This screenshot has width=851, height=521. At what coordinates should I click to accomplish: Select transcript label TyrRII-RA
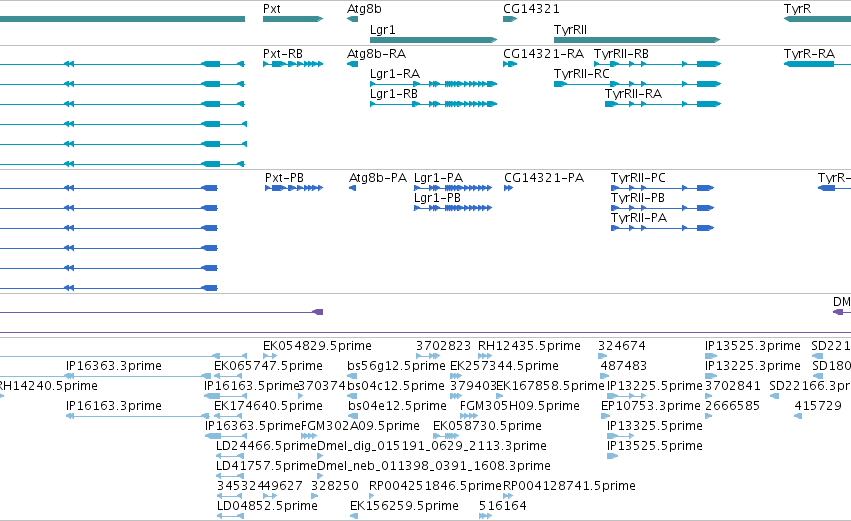[633, 94]
